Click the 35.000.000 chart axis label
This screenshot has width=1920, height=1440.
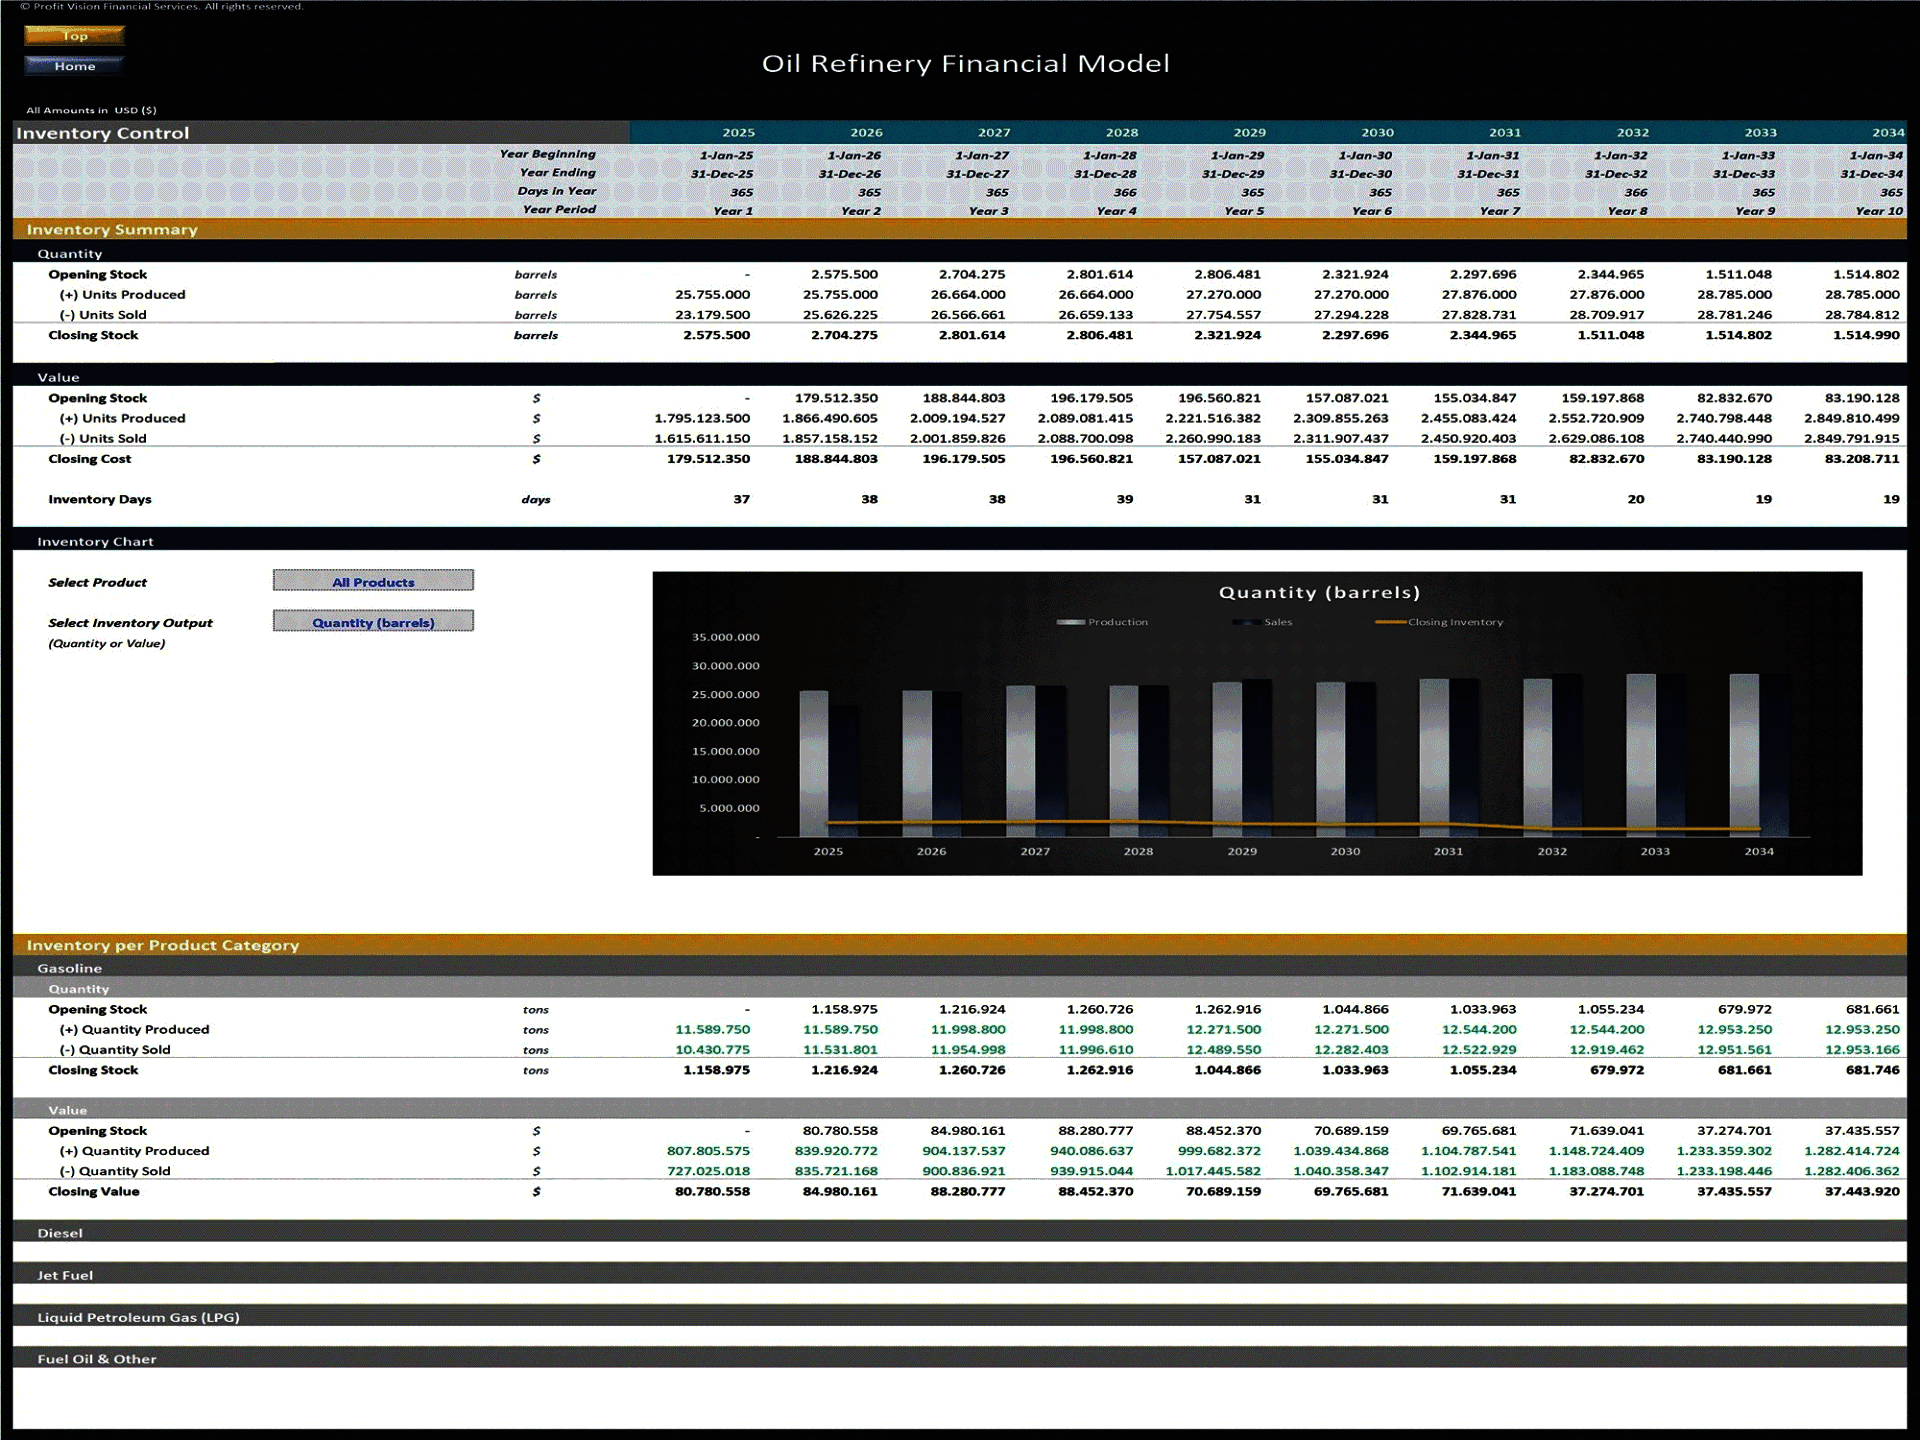(726, 637)
